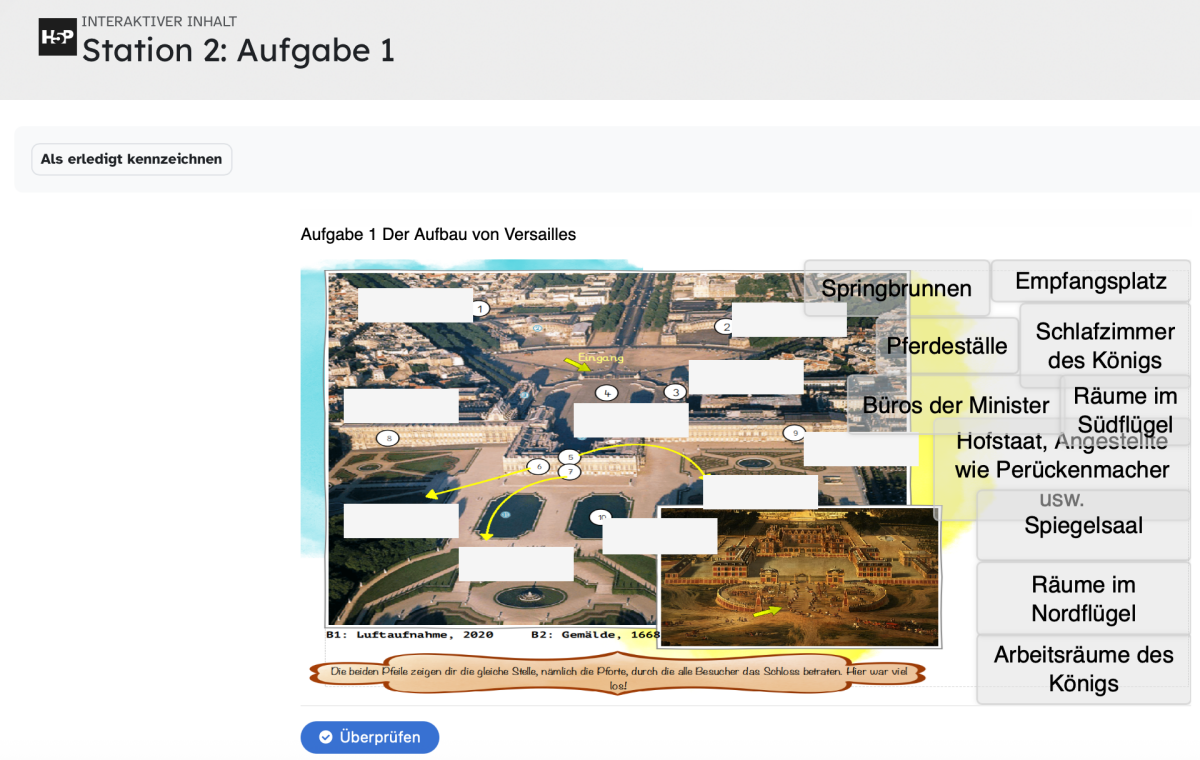Screen dimensions: 1200x760
Task: Select the Springbrunnen draggable label
Action: (x=896, y=289)
